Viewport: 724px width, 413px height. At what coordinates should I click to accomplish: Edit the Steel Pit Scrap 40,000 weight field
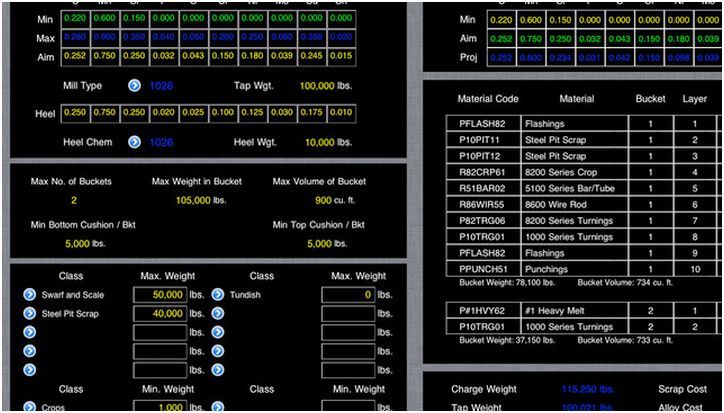160,313
